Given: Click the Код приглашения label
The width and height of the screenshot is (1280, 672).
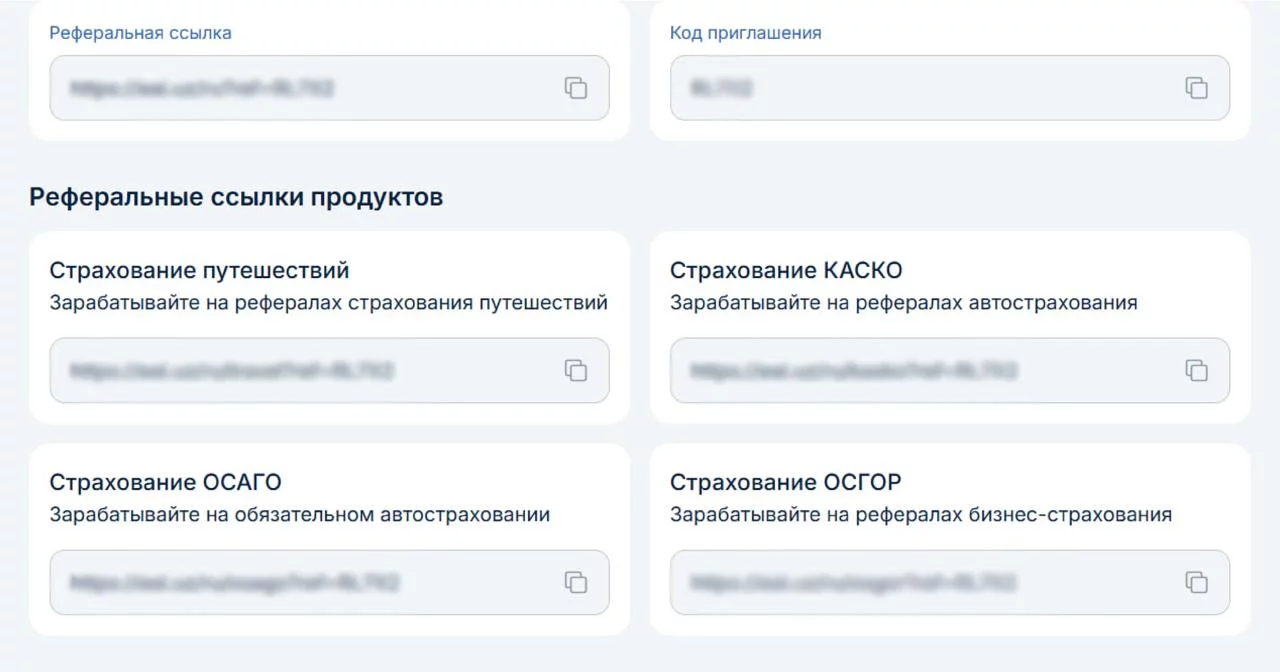Looking at the screenshot, I should 745,33.
